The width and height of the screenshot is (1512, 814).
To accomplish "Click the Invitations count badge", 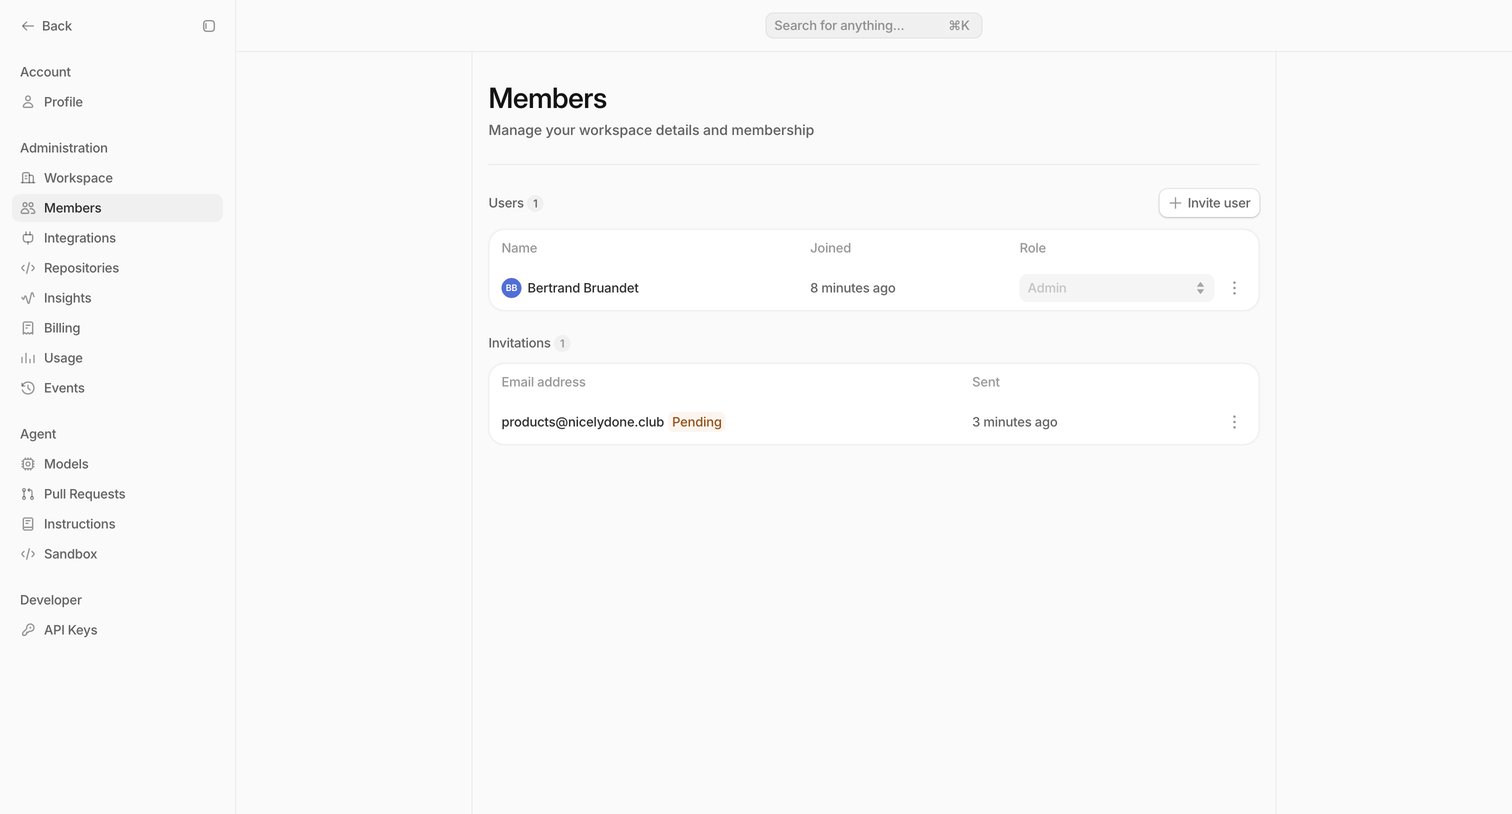I will pos(562,343).
